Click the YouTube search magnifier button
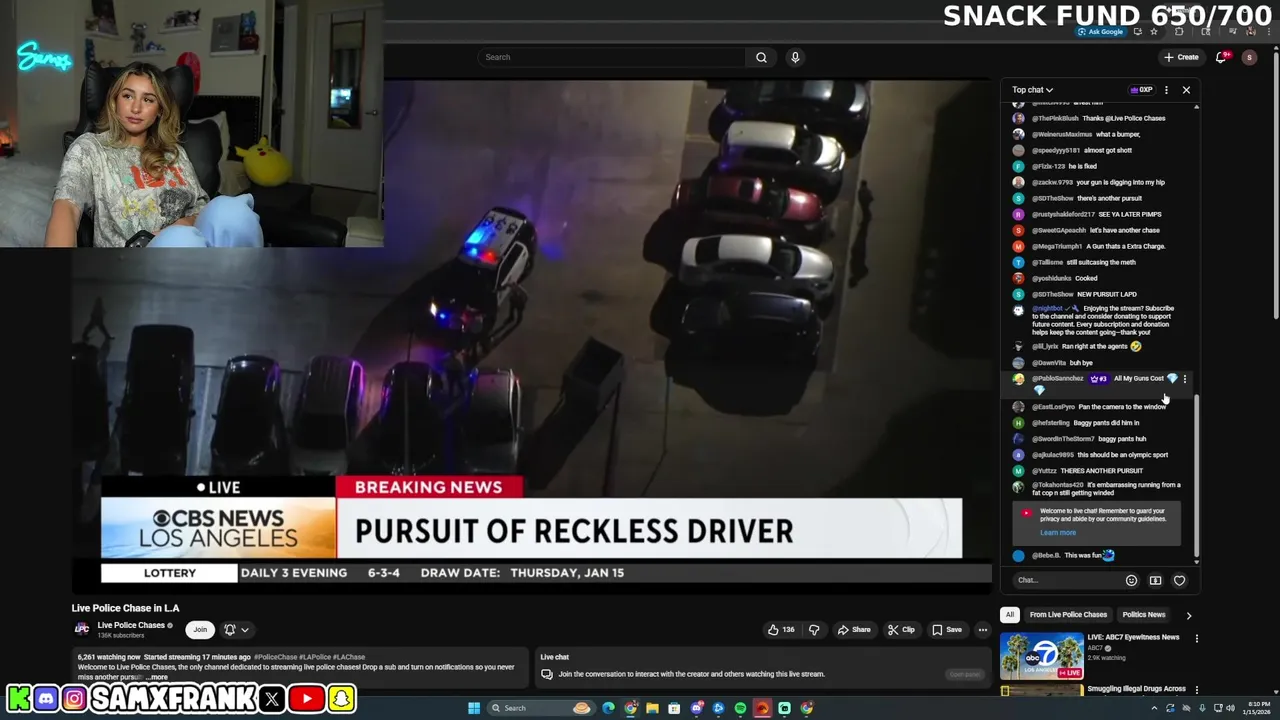Image resolution: width=1280 pixels, height=720 pixels. point(761,57)
